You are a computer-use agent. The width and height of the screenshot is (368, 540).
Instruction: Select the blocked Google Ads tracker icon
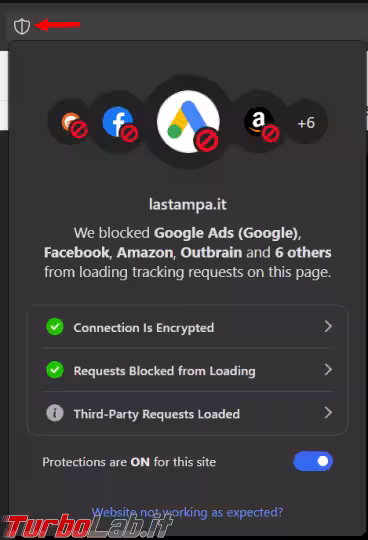188,122
